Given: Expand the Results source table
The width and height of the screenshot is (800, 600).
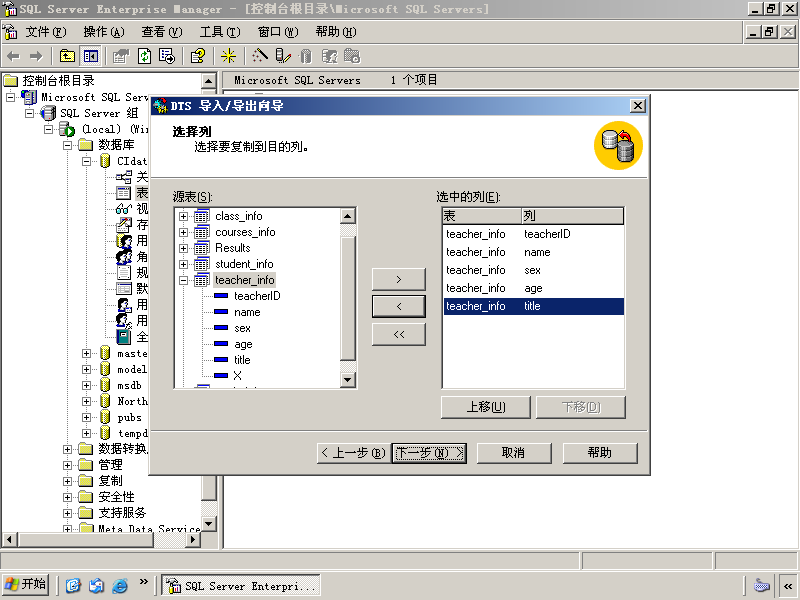Looking at the screenshot, I should click(183, 248).
